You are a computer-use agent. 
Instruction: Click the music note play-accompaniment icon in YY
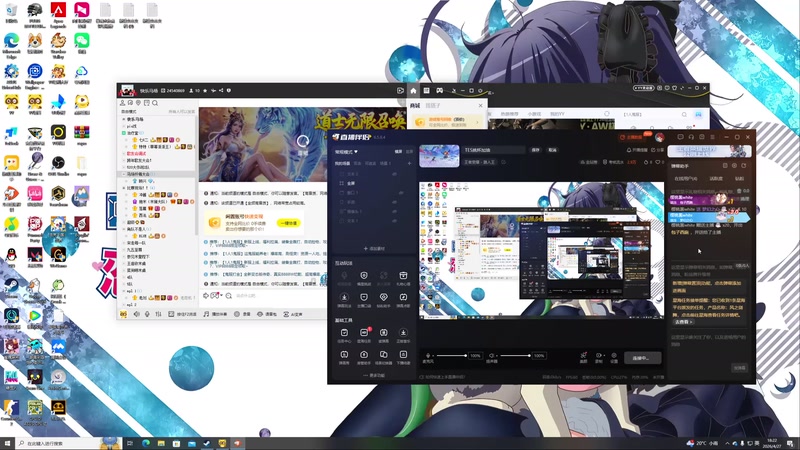pyautogui.click(x=206, y=314)
